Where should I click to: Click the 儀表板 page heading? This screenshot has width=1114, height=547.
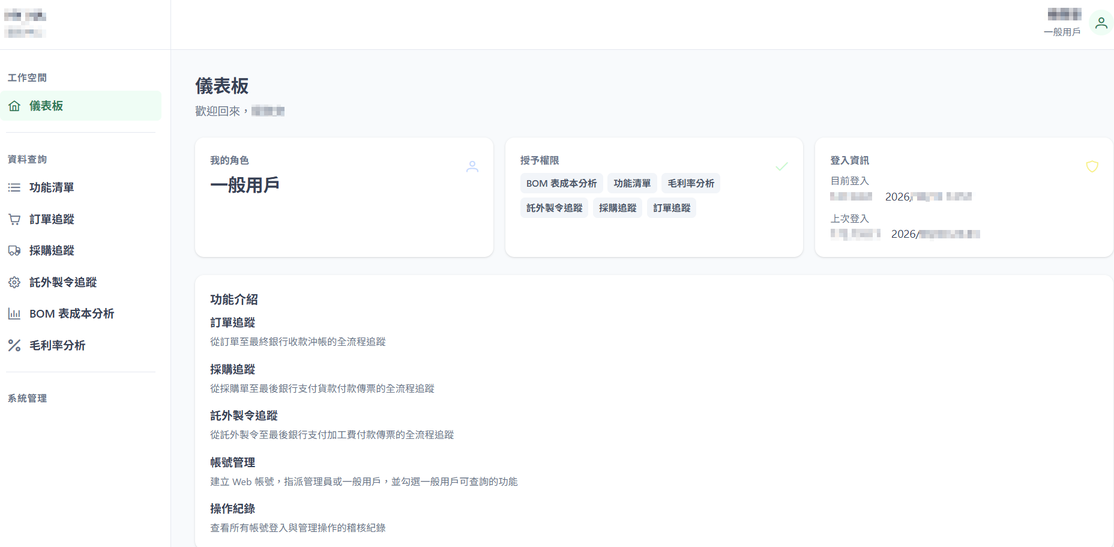click(x=222, y=87)
